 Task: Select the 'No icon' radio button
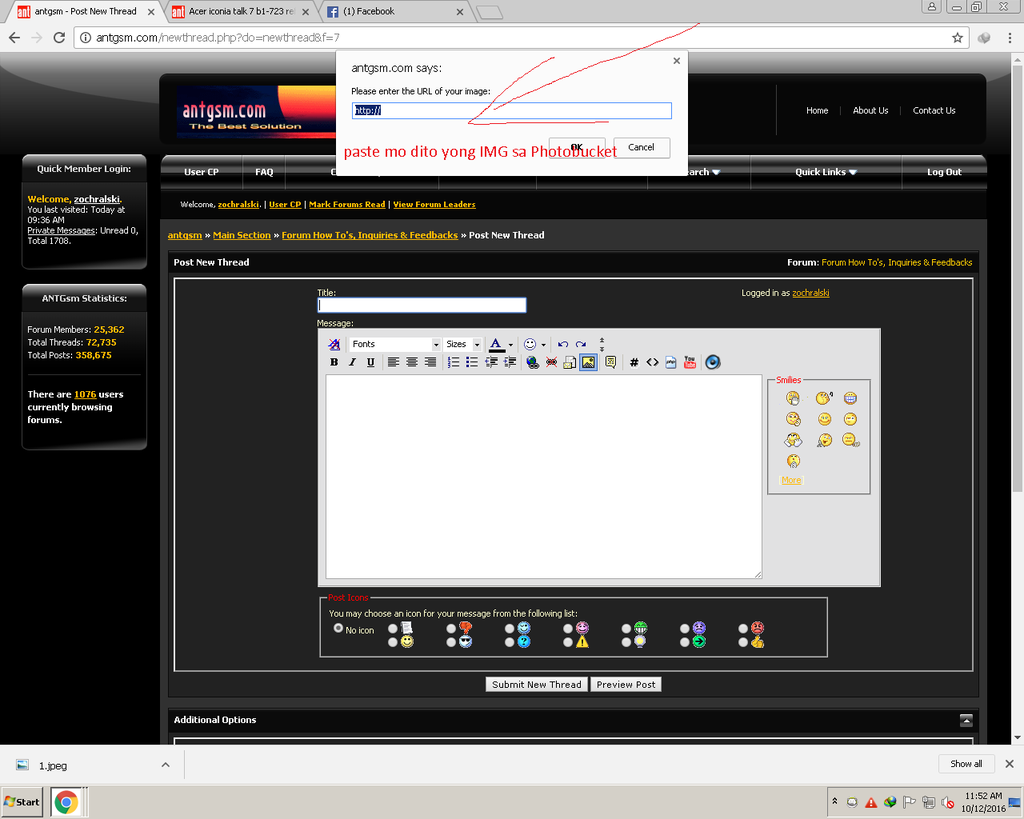tap(338, 629)
